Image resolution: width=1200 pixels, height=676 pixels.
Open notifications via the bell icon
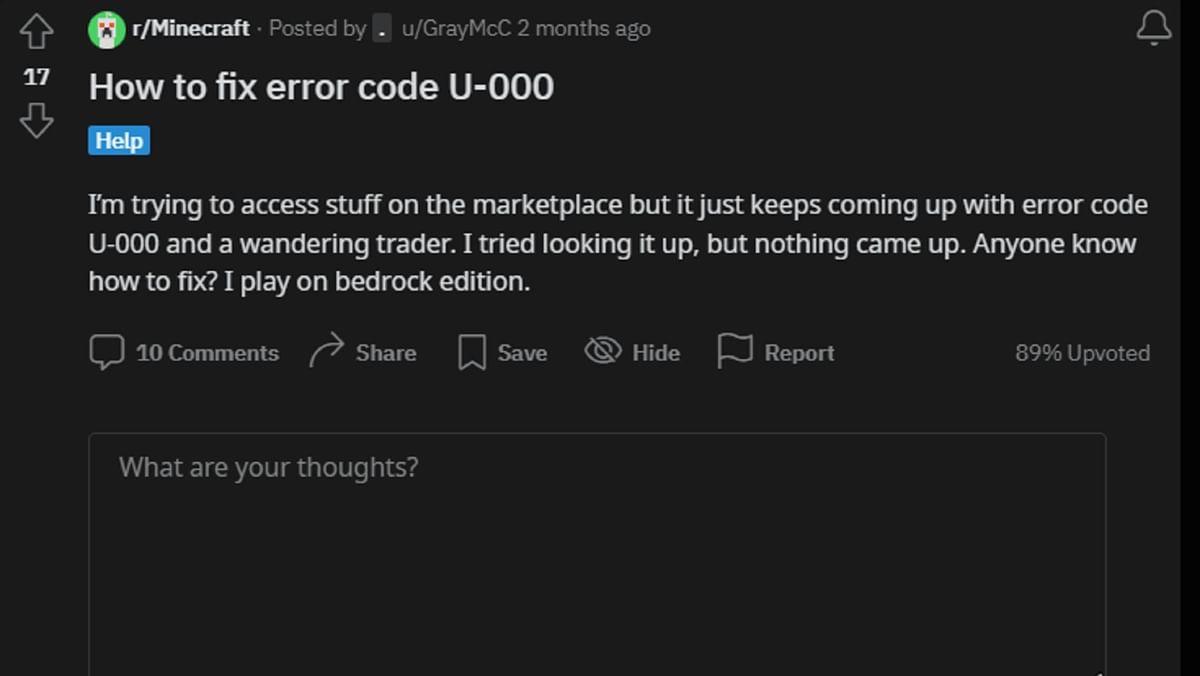1153,27
